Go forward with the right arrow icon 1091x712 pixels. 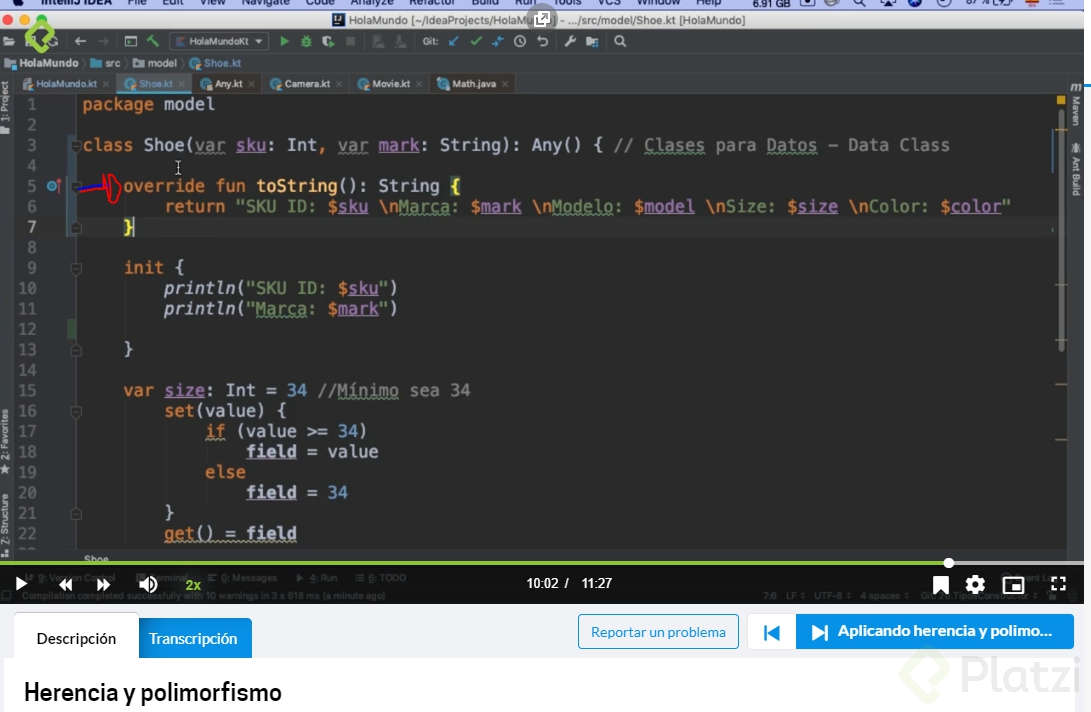[103, 42]
